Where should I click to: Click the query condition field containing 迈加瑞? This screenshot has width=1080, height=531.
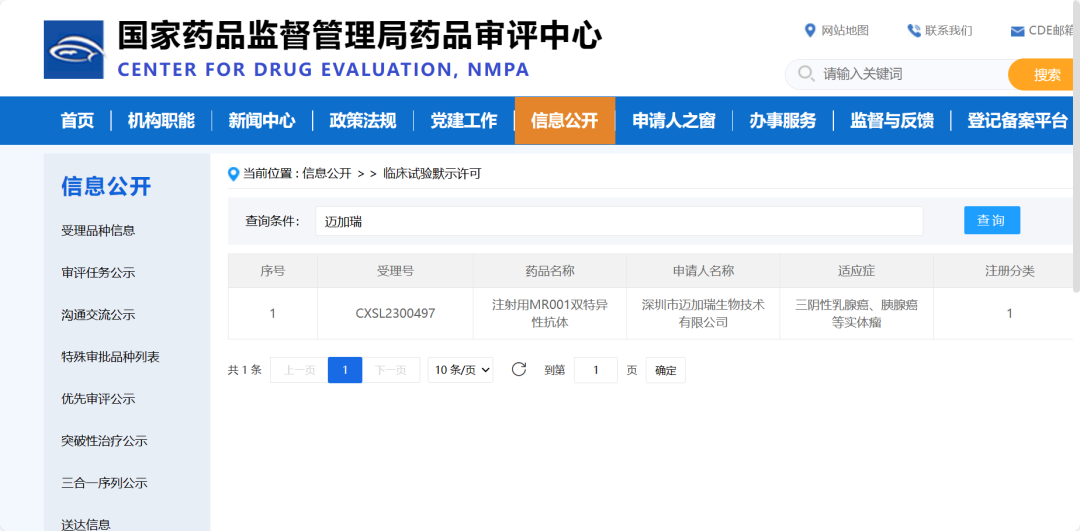point(618,221)
